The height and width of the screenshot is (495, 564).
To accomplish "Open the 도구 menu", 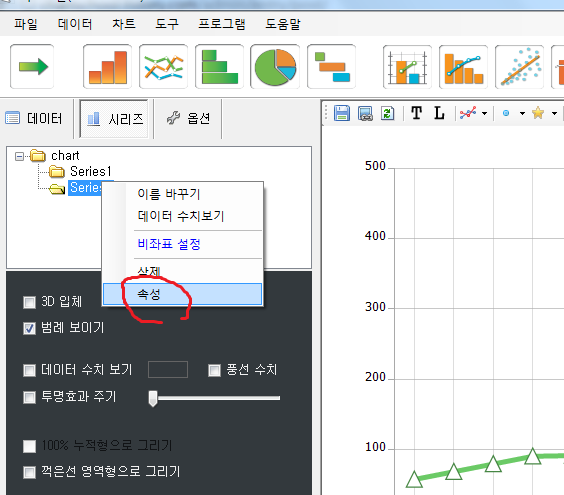I will (167, 24).
